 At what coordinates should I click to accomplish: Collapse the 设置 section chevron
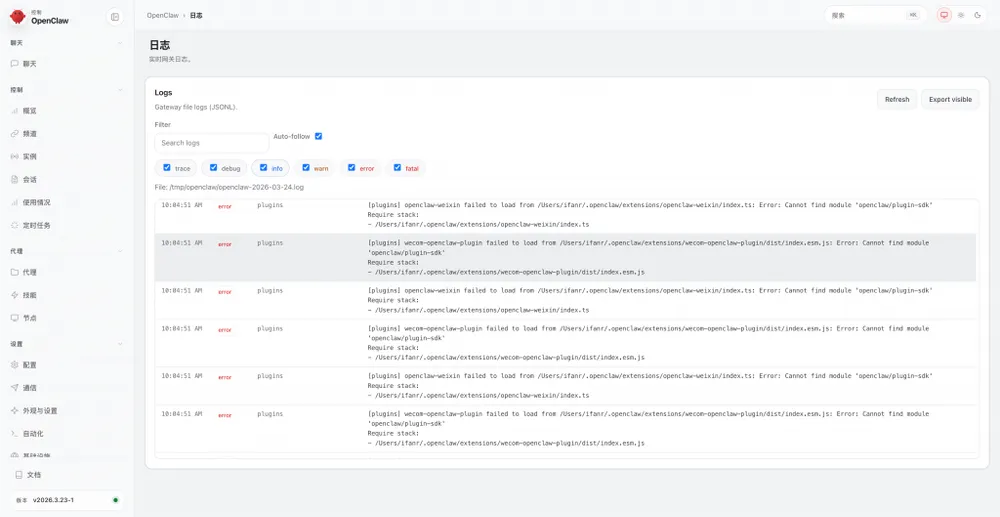[x=120, y=344]
